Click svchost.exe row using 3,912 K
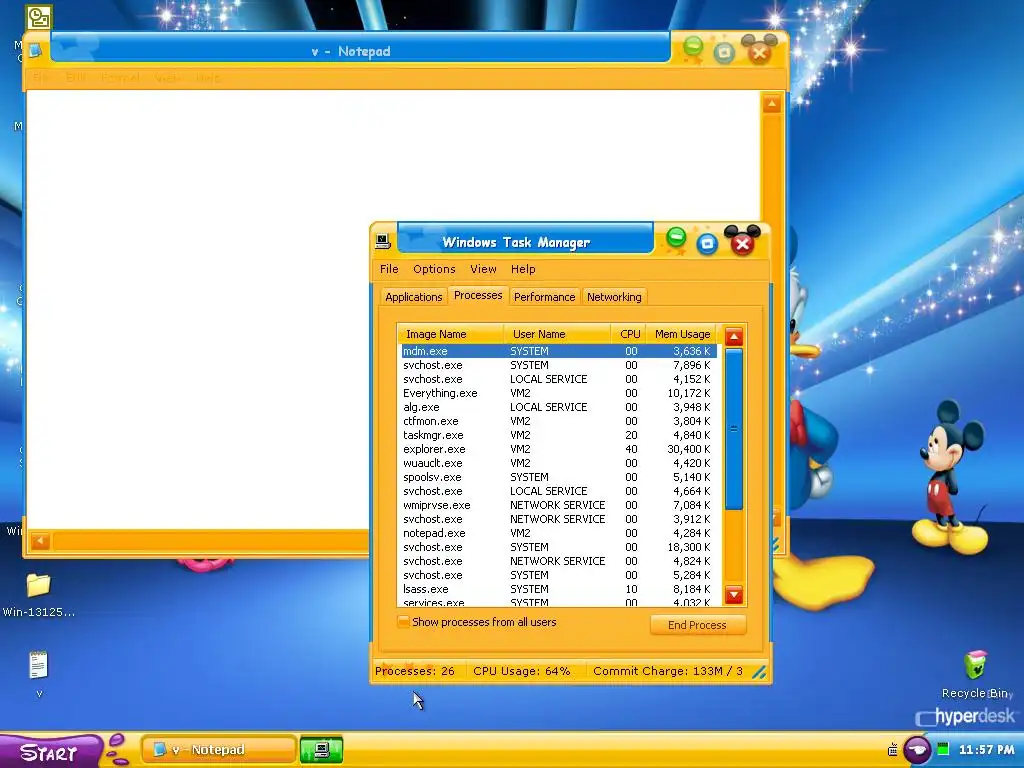Screen dimensions: 1024x768 click(x=558, y=519)
